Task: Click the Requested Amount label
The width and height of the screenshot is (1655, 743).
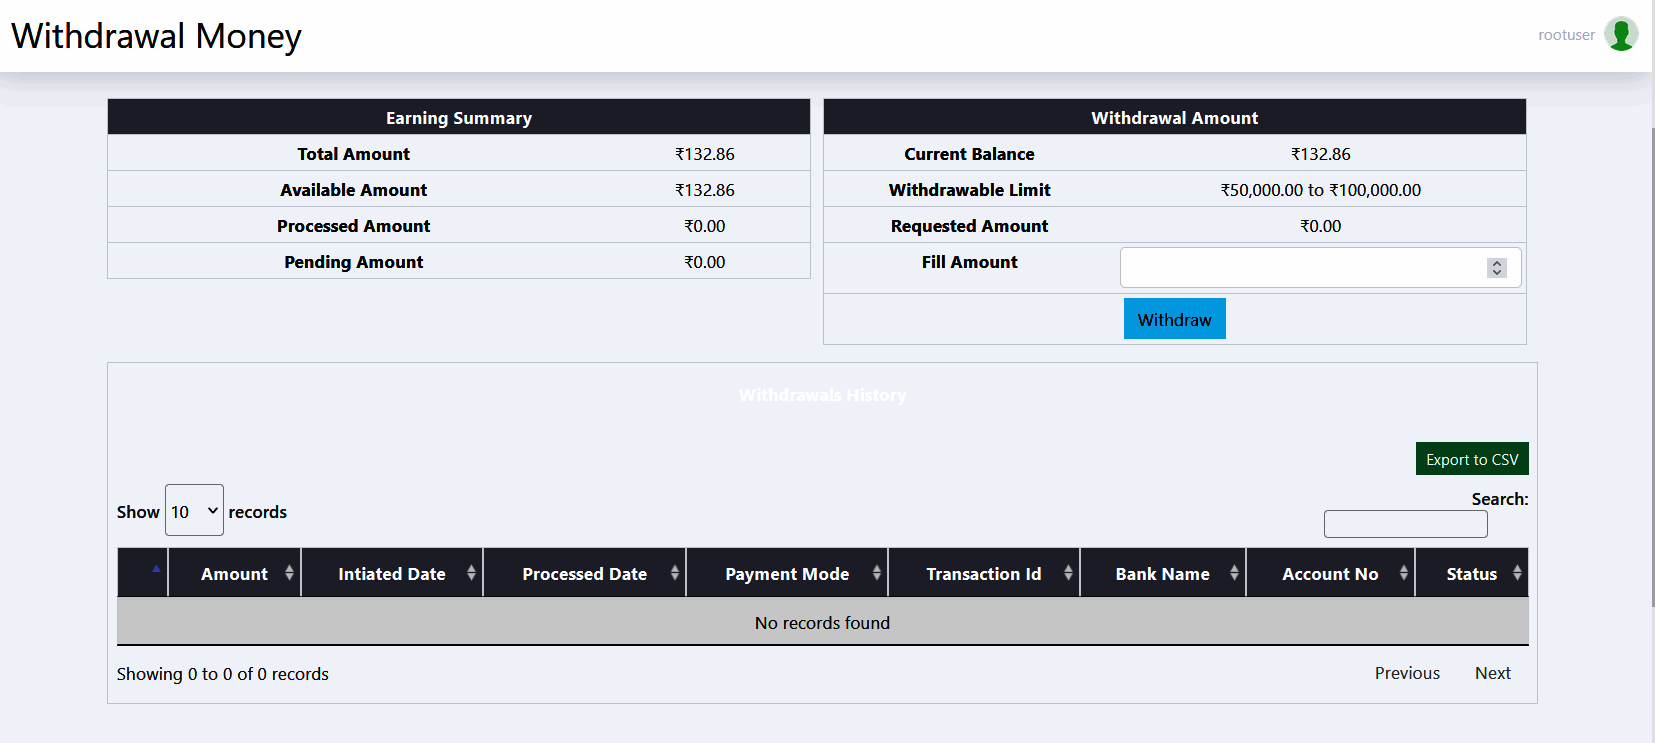Action: tap(969, 226)
